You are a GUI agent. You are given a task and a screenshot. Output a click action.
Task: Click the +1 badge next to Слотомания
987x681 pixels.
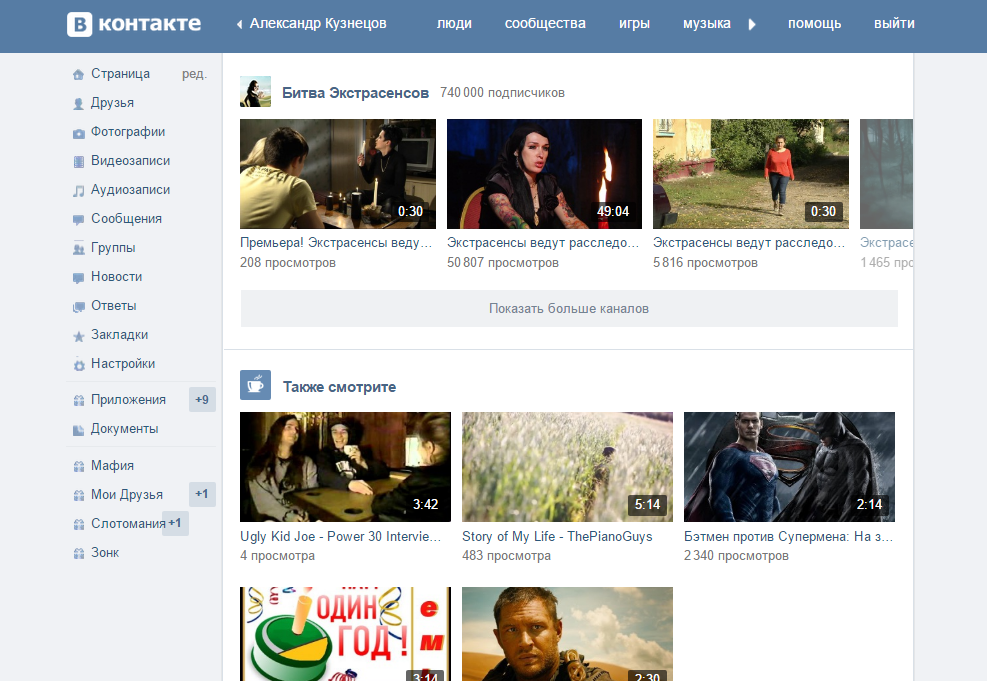coord(175,523)
